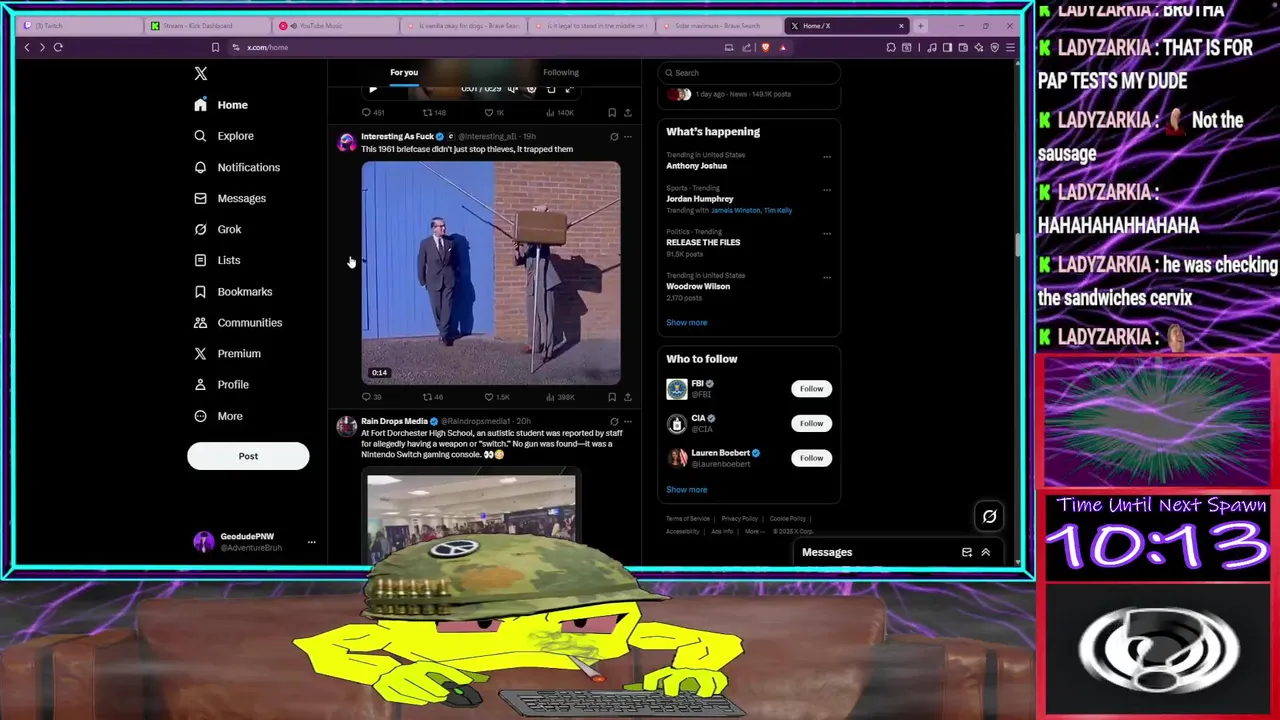
Task: Open the Interesting As Fuck profile avatar
Action: coord(346,142)
